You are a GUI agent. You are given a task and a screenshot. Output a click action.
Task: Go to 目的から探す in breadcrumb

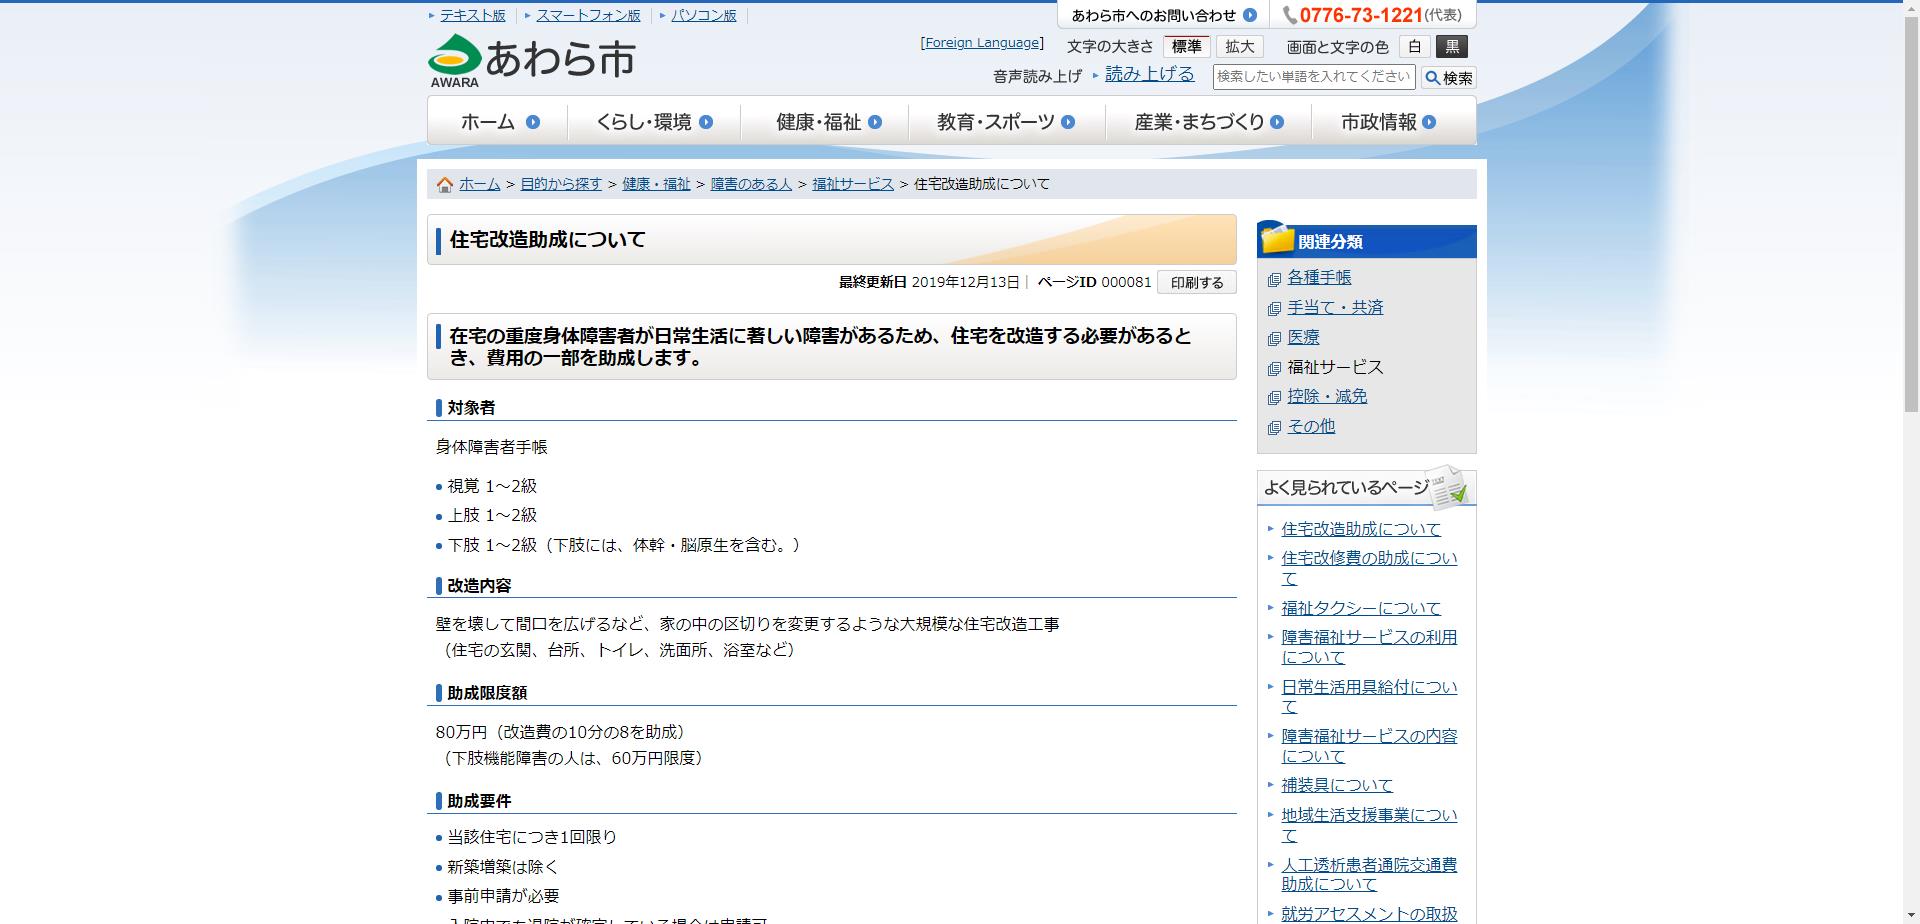[x=561, y=184]
